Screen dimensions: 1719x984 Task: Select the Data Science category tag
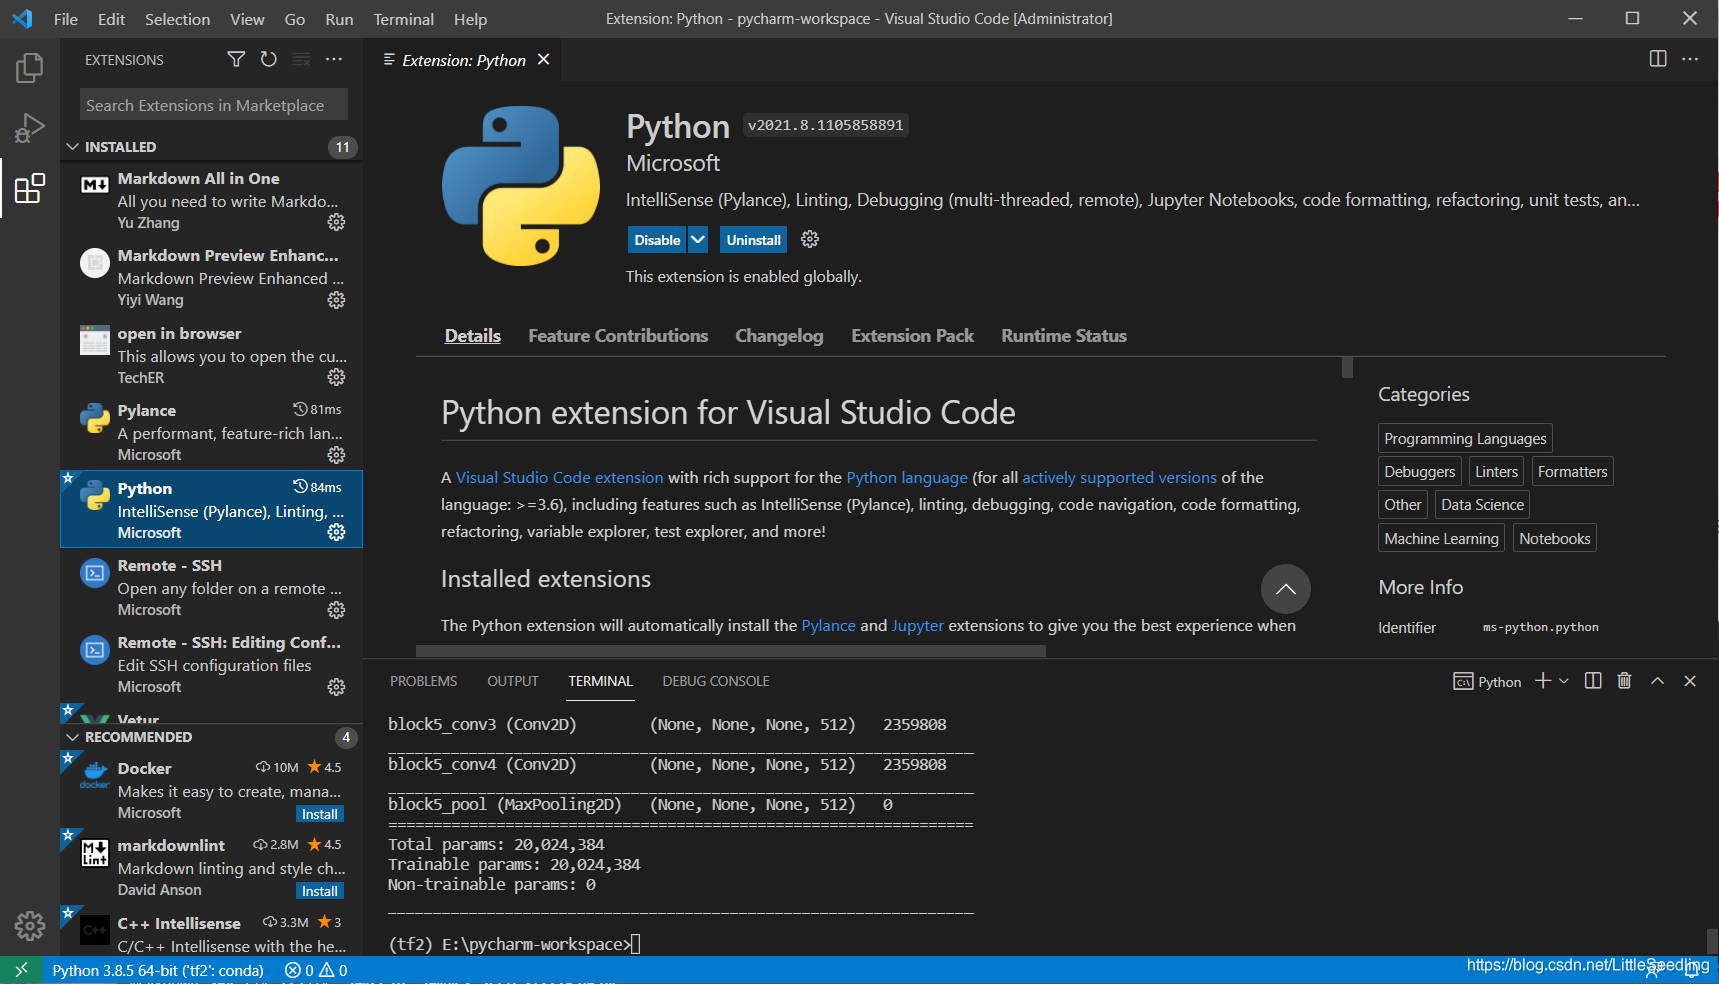pyautogui.click(x=1482, y=505)
